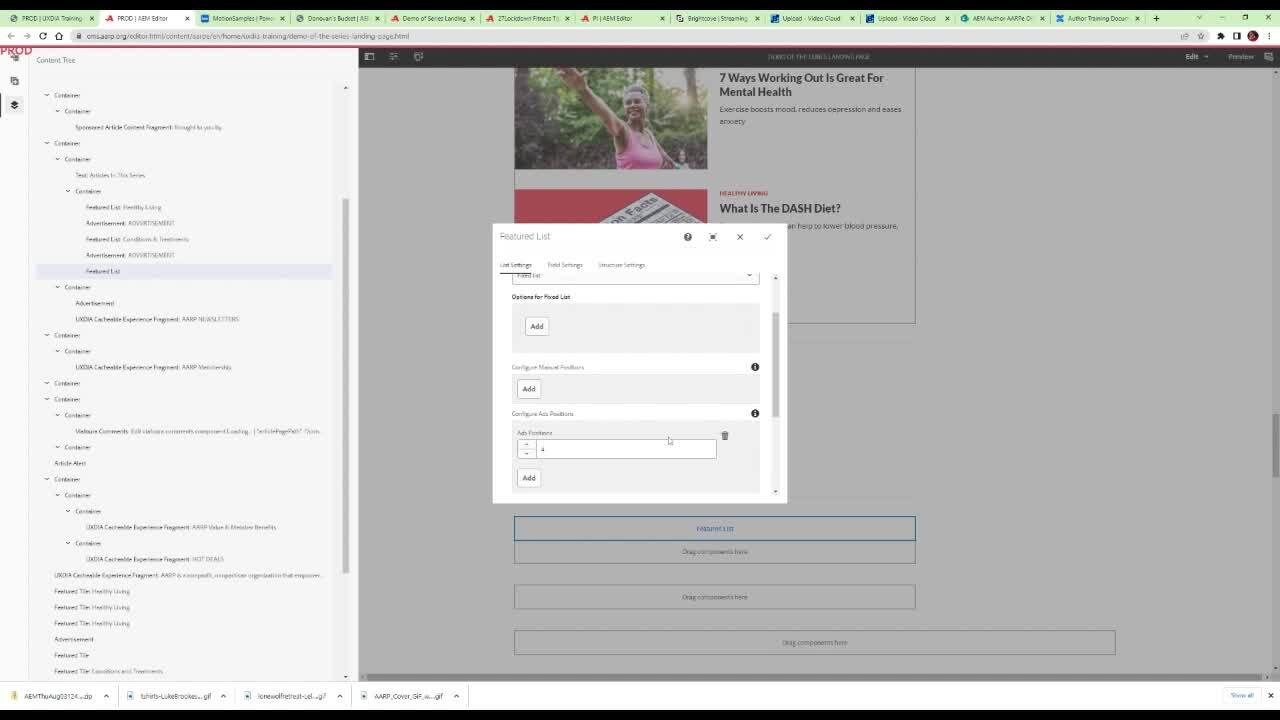
Task: Open the Content Tree layers panel icon
Action: pos(14,104)
